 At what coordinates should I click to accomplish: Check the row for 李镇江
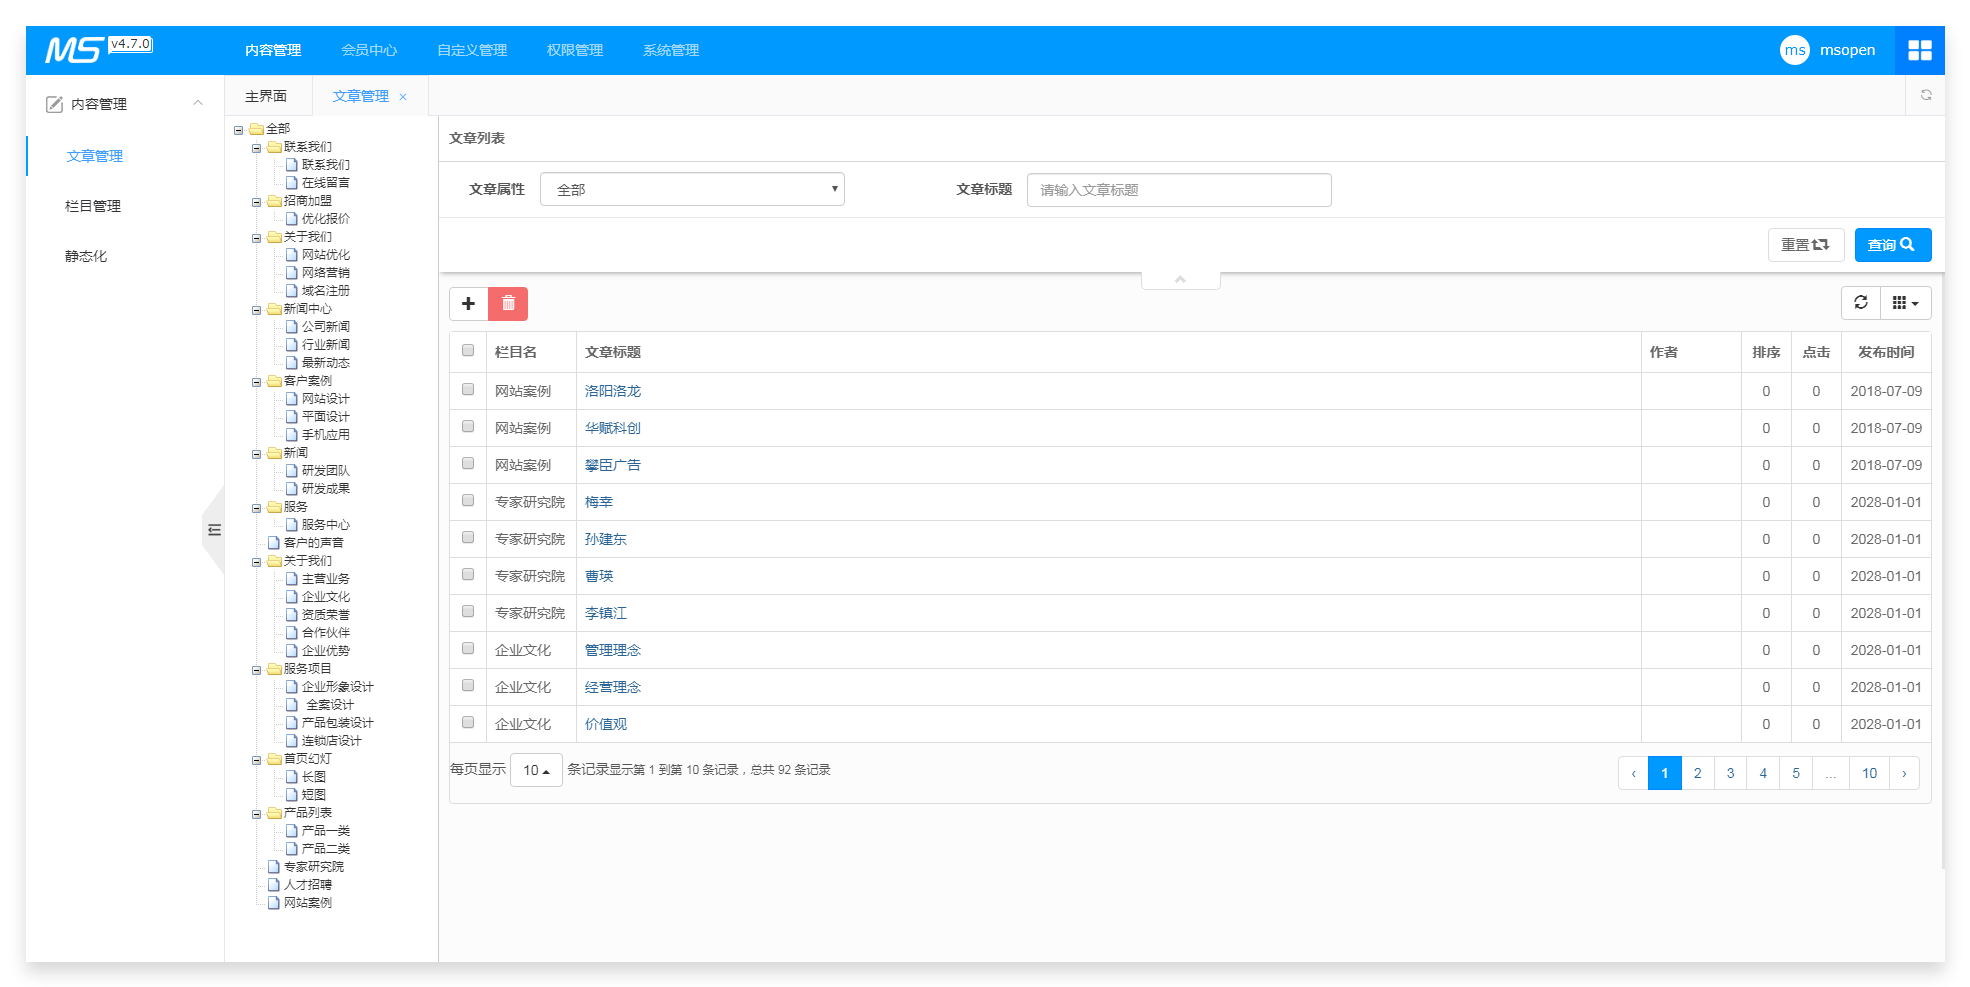[x=468, y=611]
